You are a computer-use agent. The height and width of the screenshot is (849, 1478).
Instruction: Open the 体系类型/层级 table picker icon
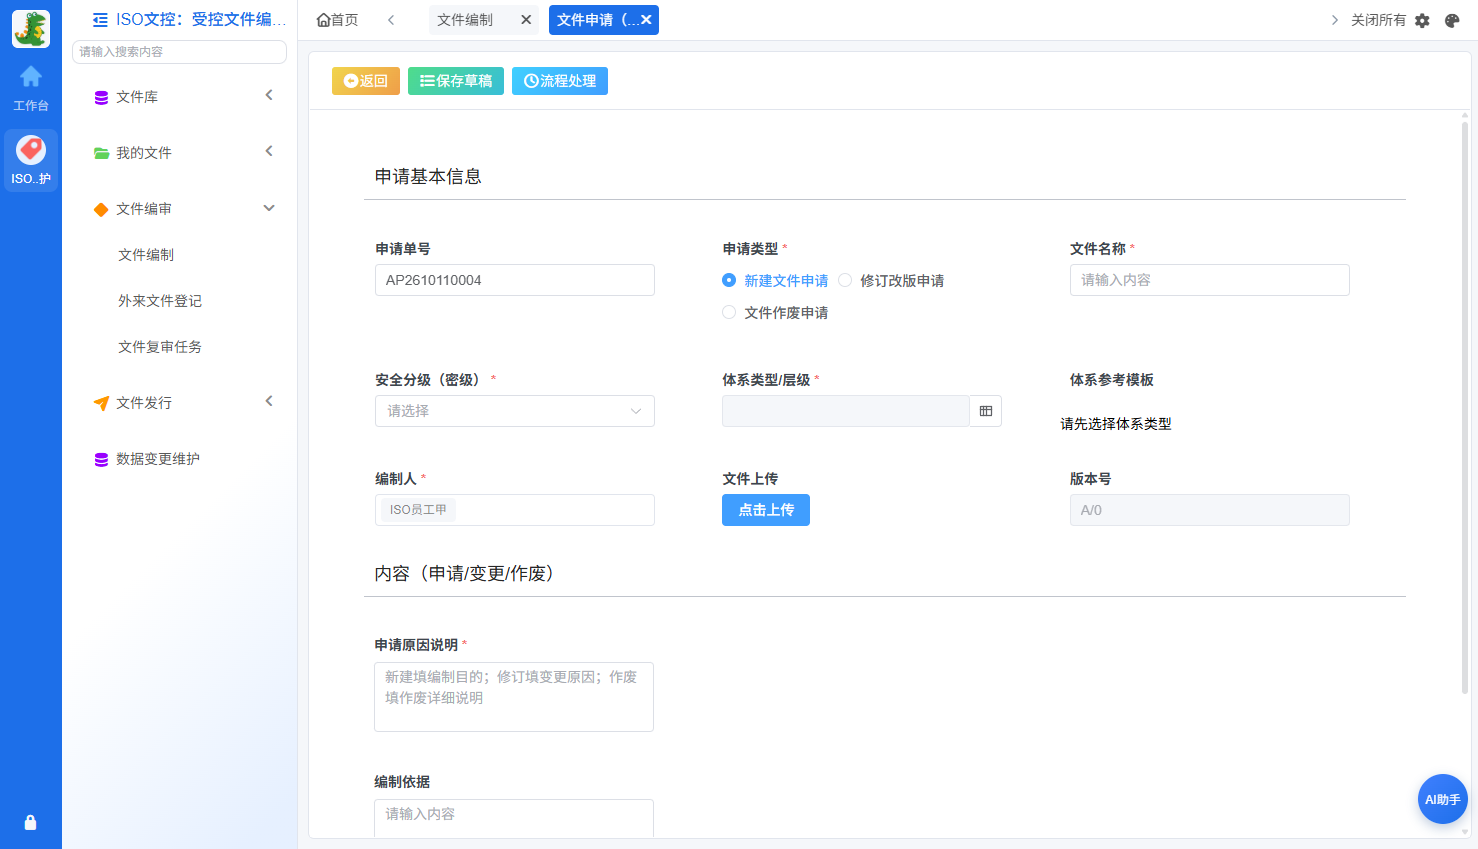pos(986,411)
